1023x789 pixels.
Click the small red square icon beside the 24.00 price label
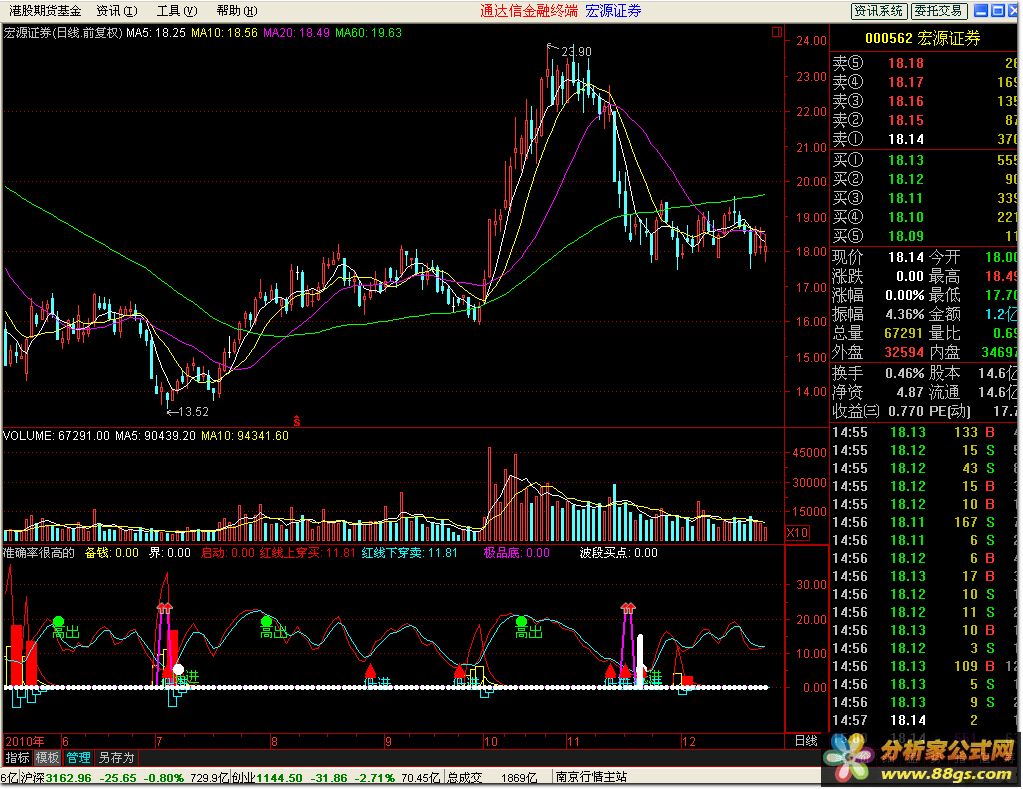[x=776, y=32]
